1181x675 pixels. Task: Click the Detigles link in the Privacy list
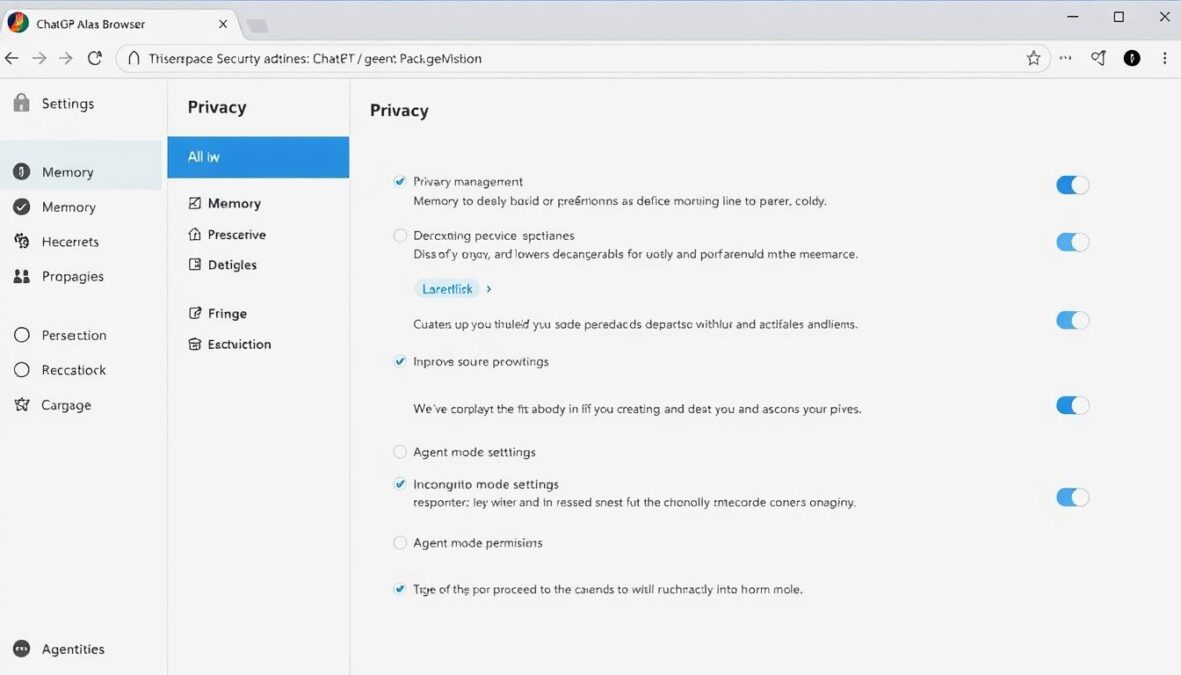click(232, 264)
